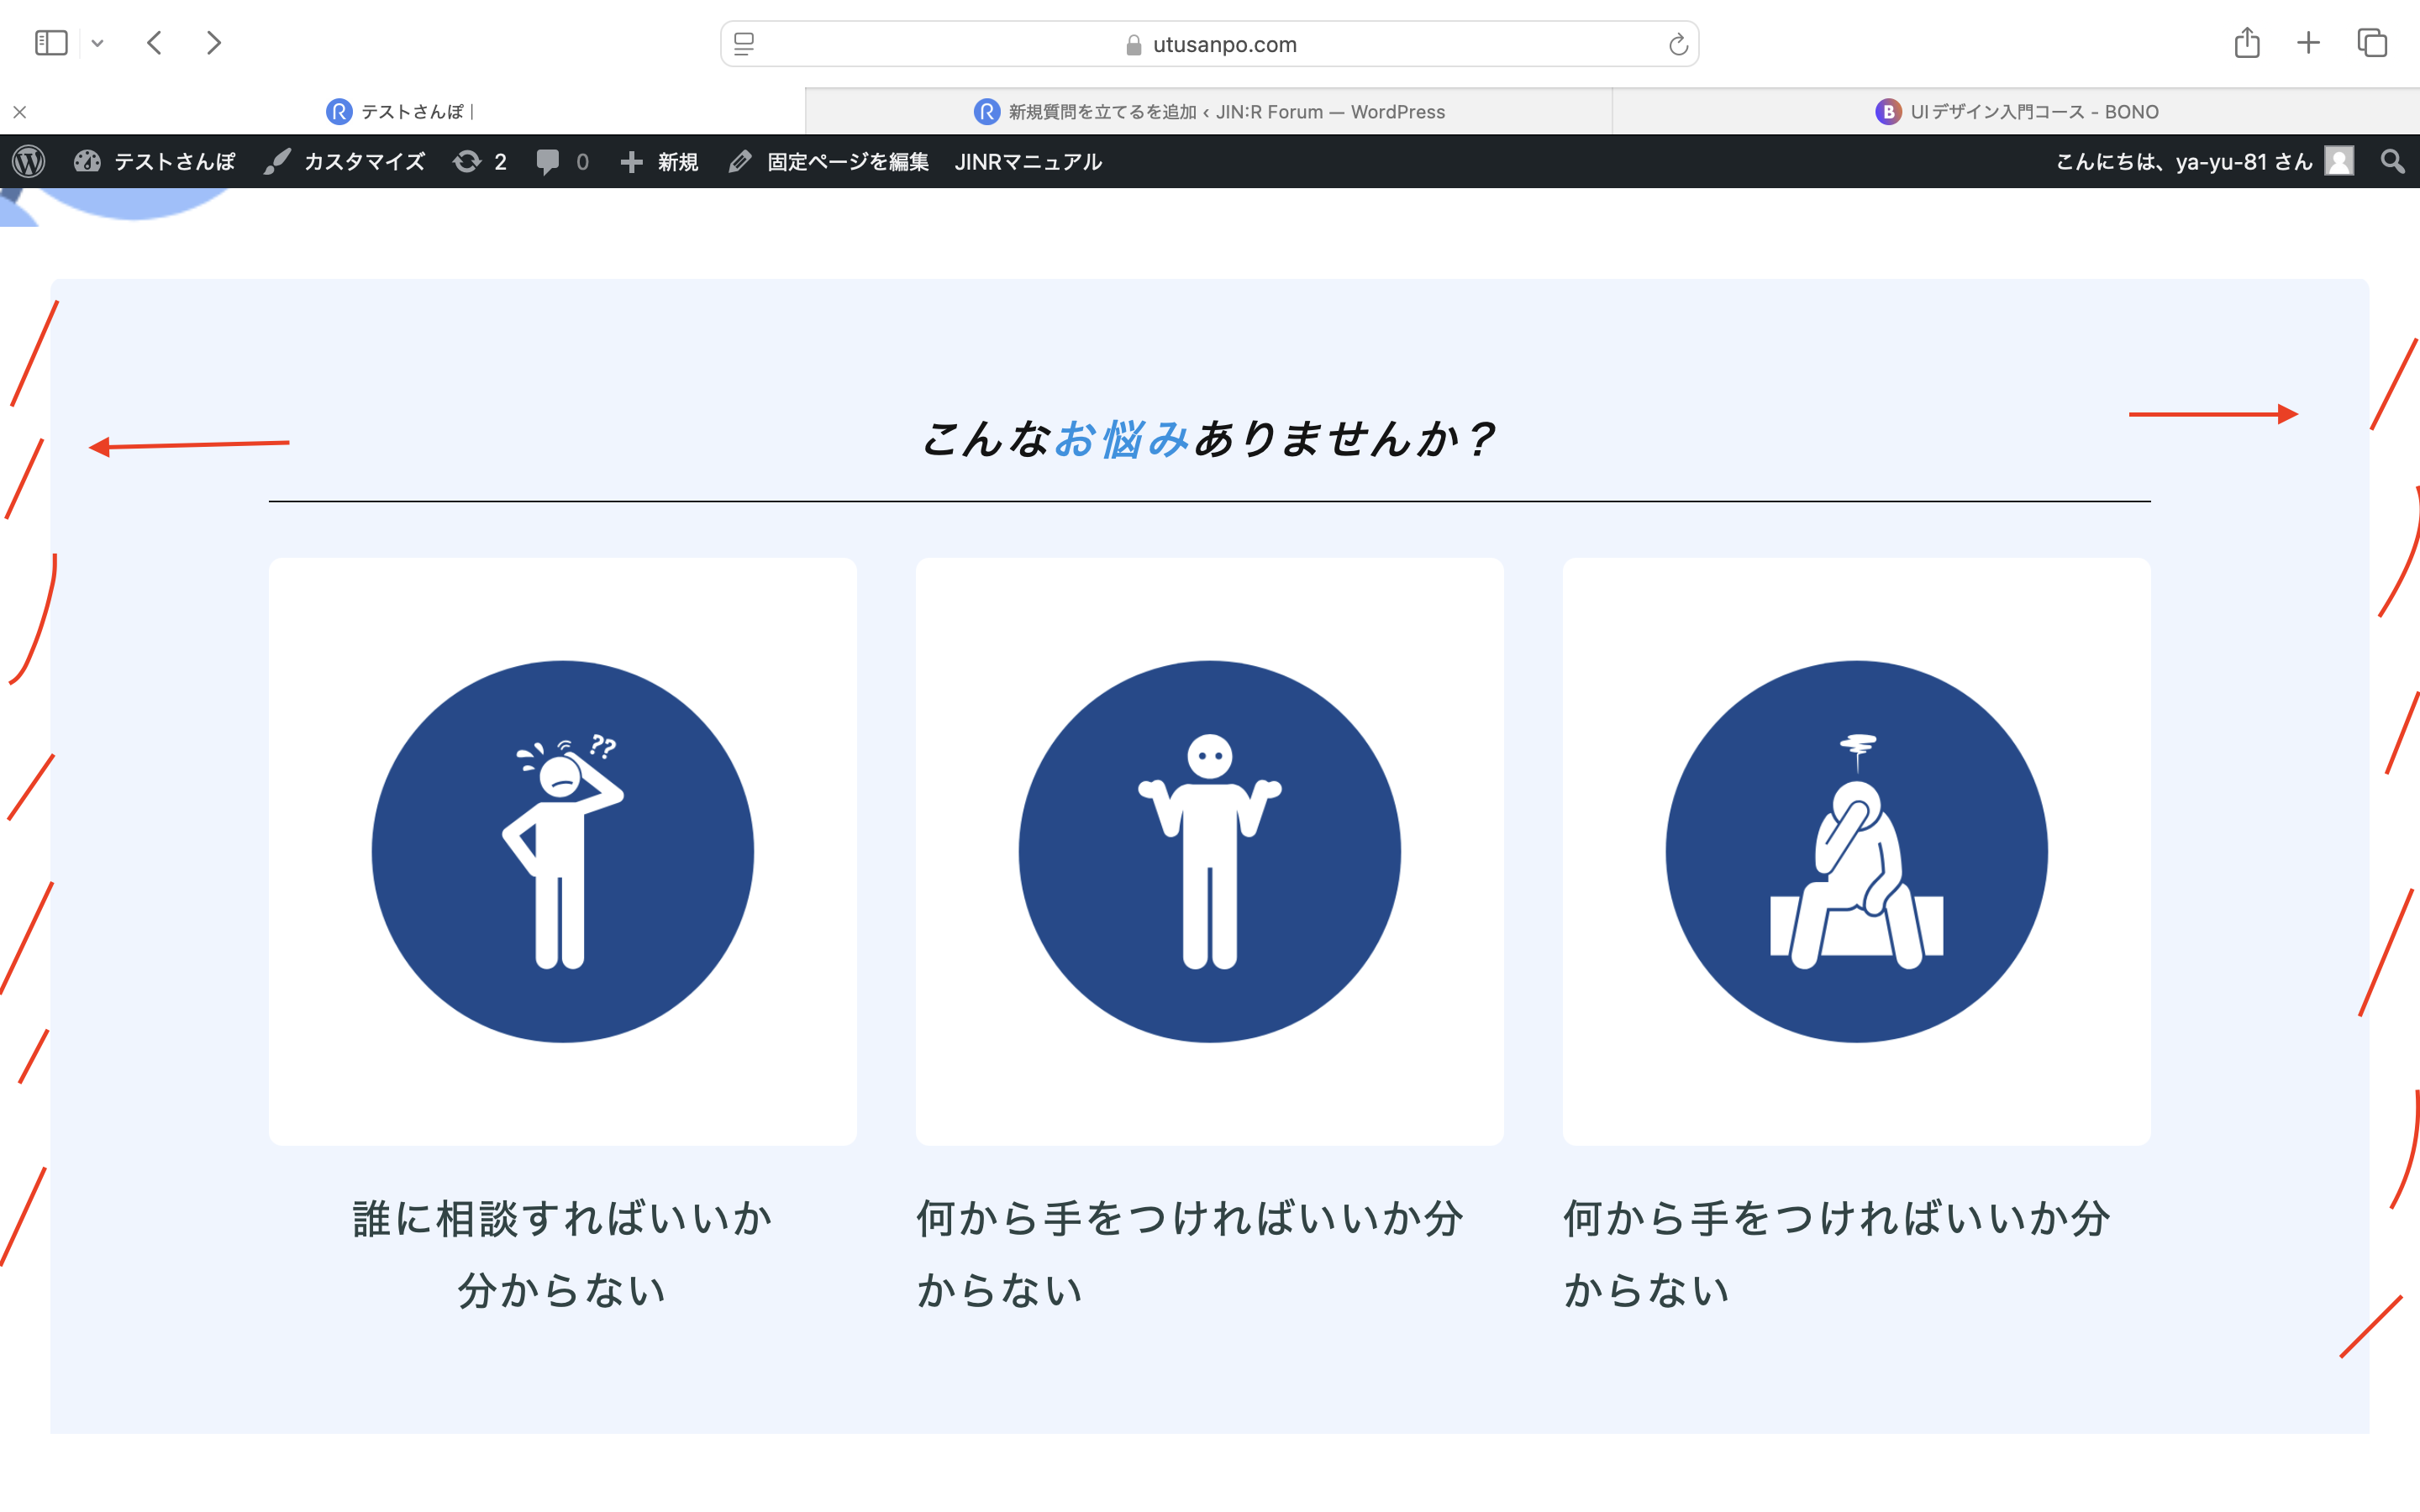Switch to the UIデザイン入門コース BONO tab
Viewport: 2420px width, 1512px height.
(x=2016, y=111)
